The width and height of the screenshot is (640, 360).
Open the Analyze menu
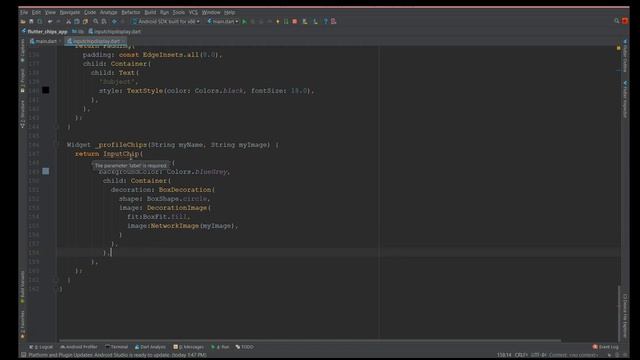click(109, 12)
